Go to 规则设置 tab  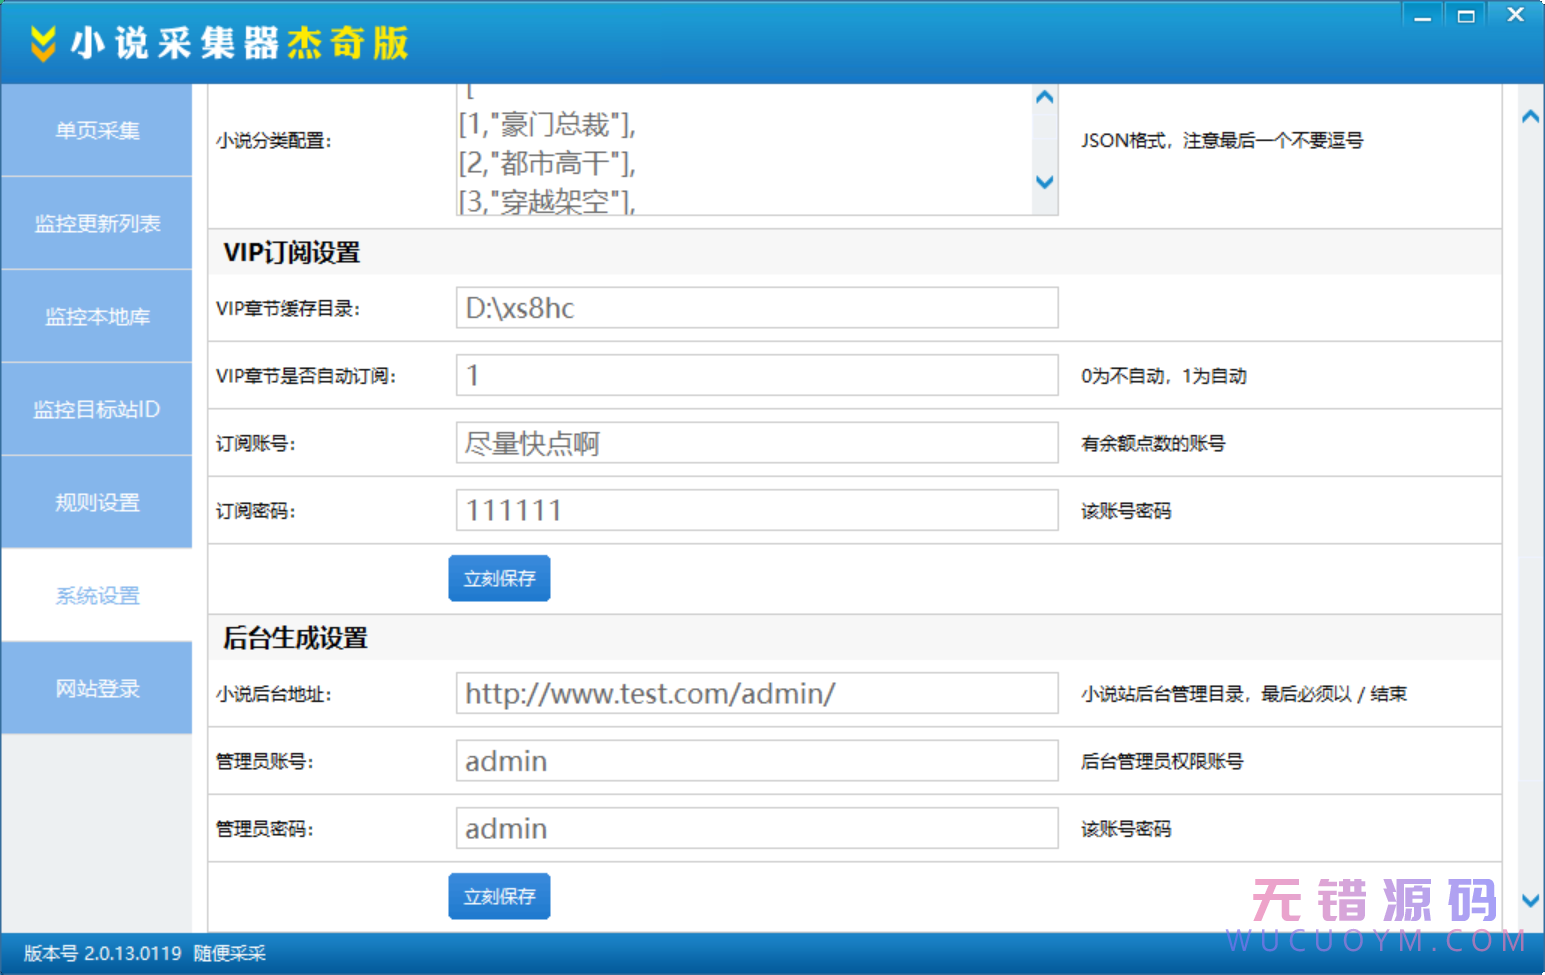[97, 503]
